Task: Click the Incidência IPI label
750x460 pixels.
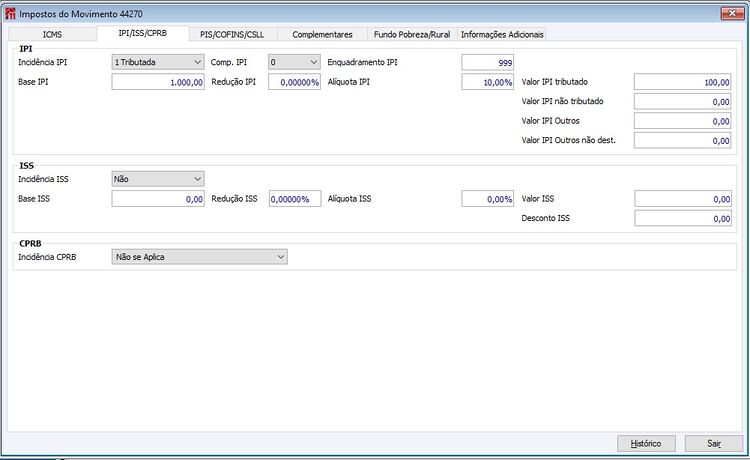Action: pyautogui.click(x=43, y=62)
